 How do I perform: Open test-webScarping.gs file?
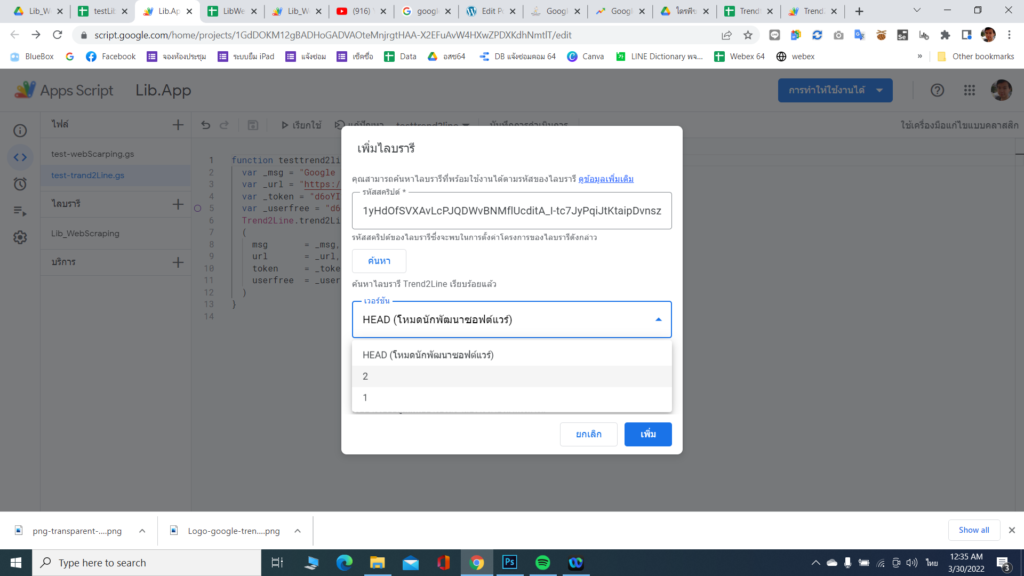pyautogui.click(x=93, y=154)
